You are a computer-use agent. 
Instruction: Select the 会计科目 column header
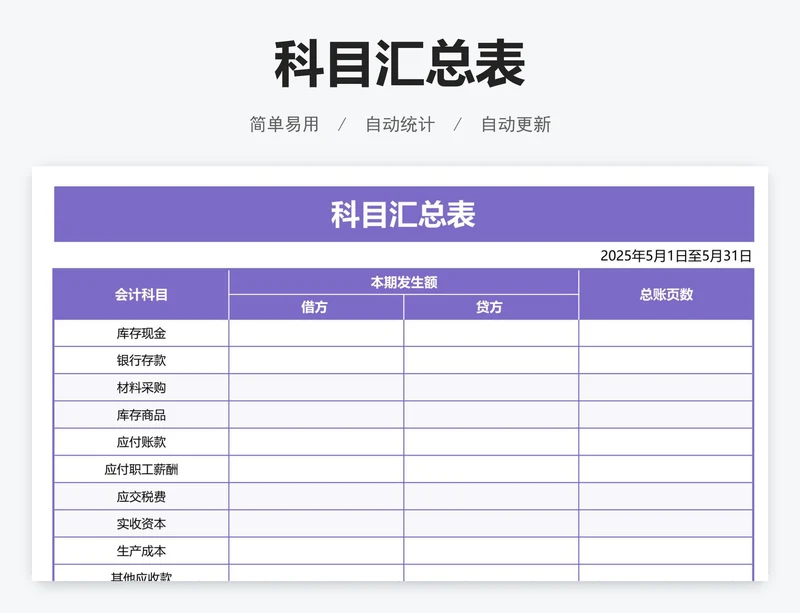click(141, 295)
